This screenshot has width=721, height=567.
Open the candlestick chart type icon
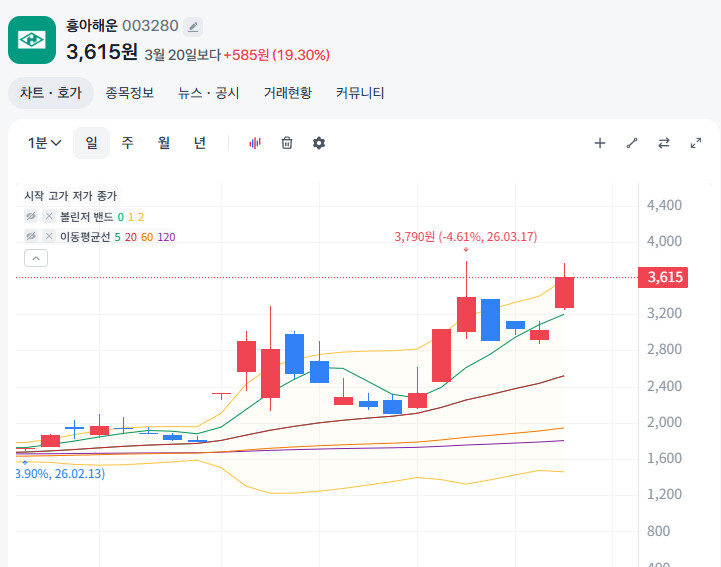coord(255,143)
